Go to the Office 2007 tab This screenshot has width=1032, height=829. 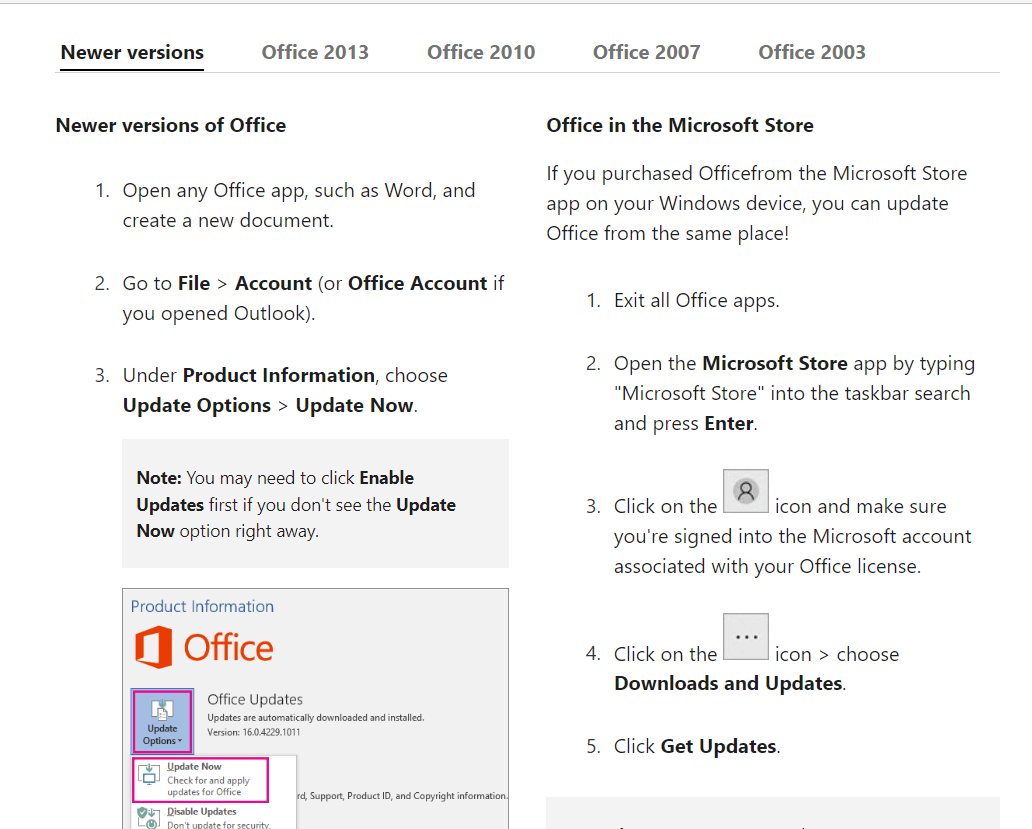(x=646, y=52)
